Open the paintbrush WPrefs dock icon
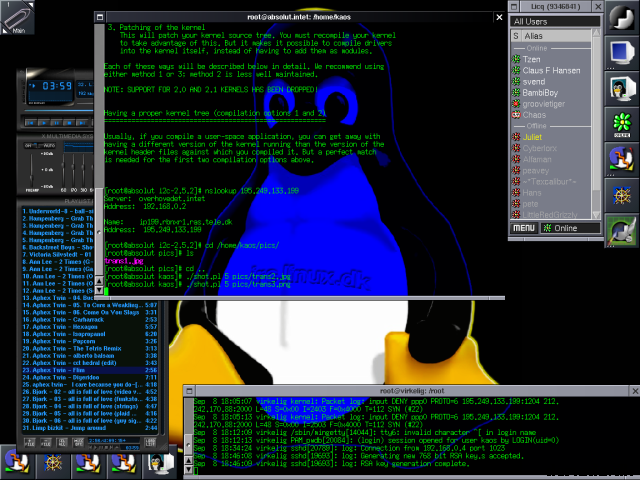Screen dimensions: 640x480 (622, 231)
